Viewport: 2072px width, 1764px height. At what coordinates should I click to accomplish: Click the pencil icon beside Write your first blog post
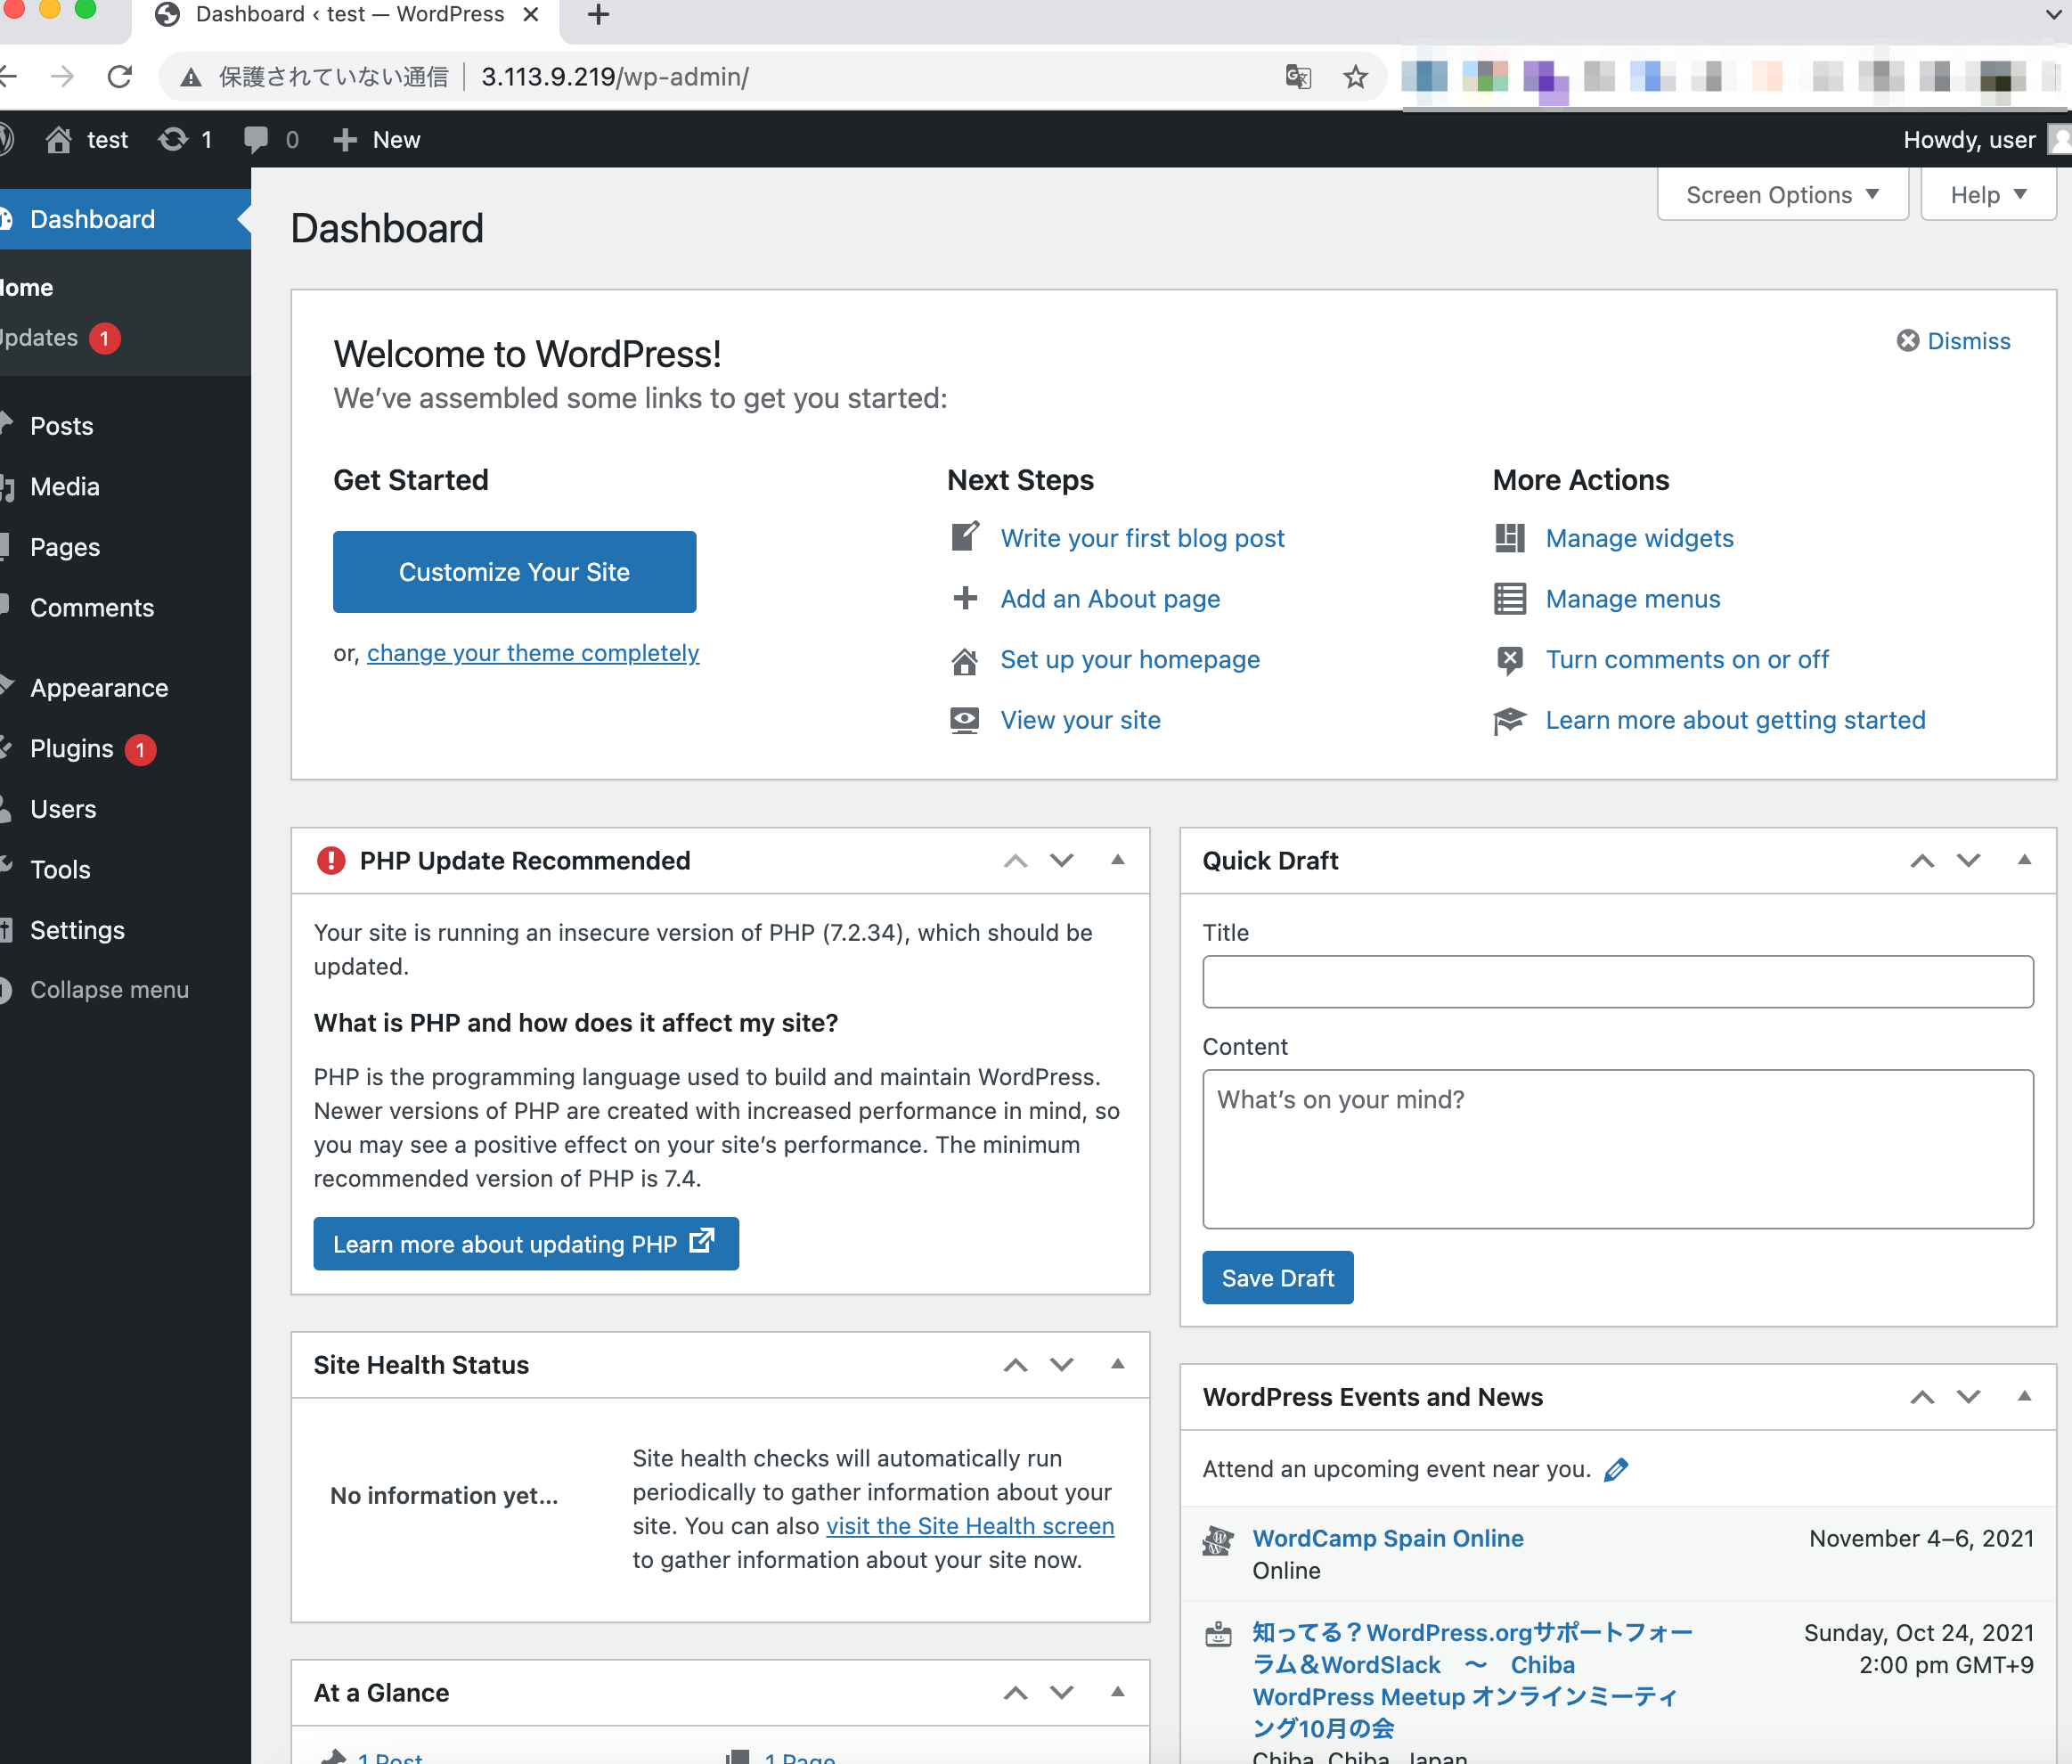963,537
